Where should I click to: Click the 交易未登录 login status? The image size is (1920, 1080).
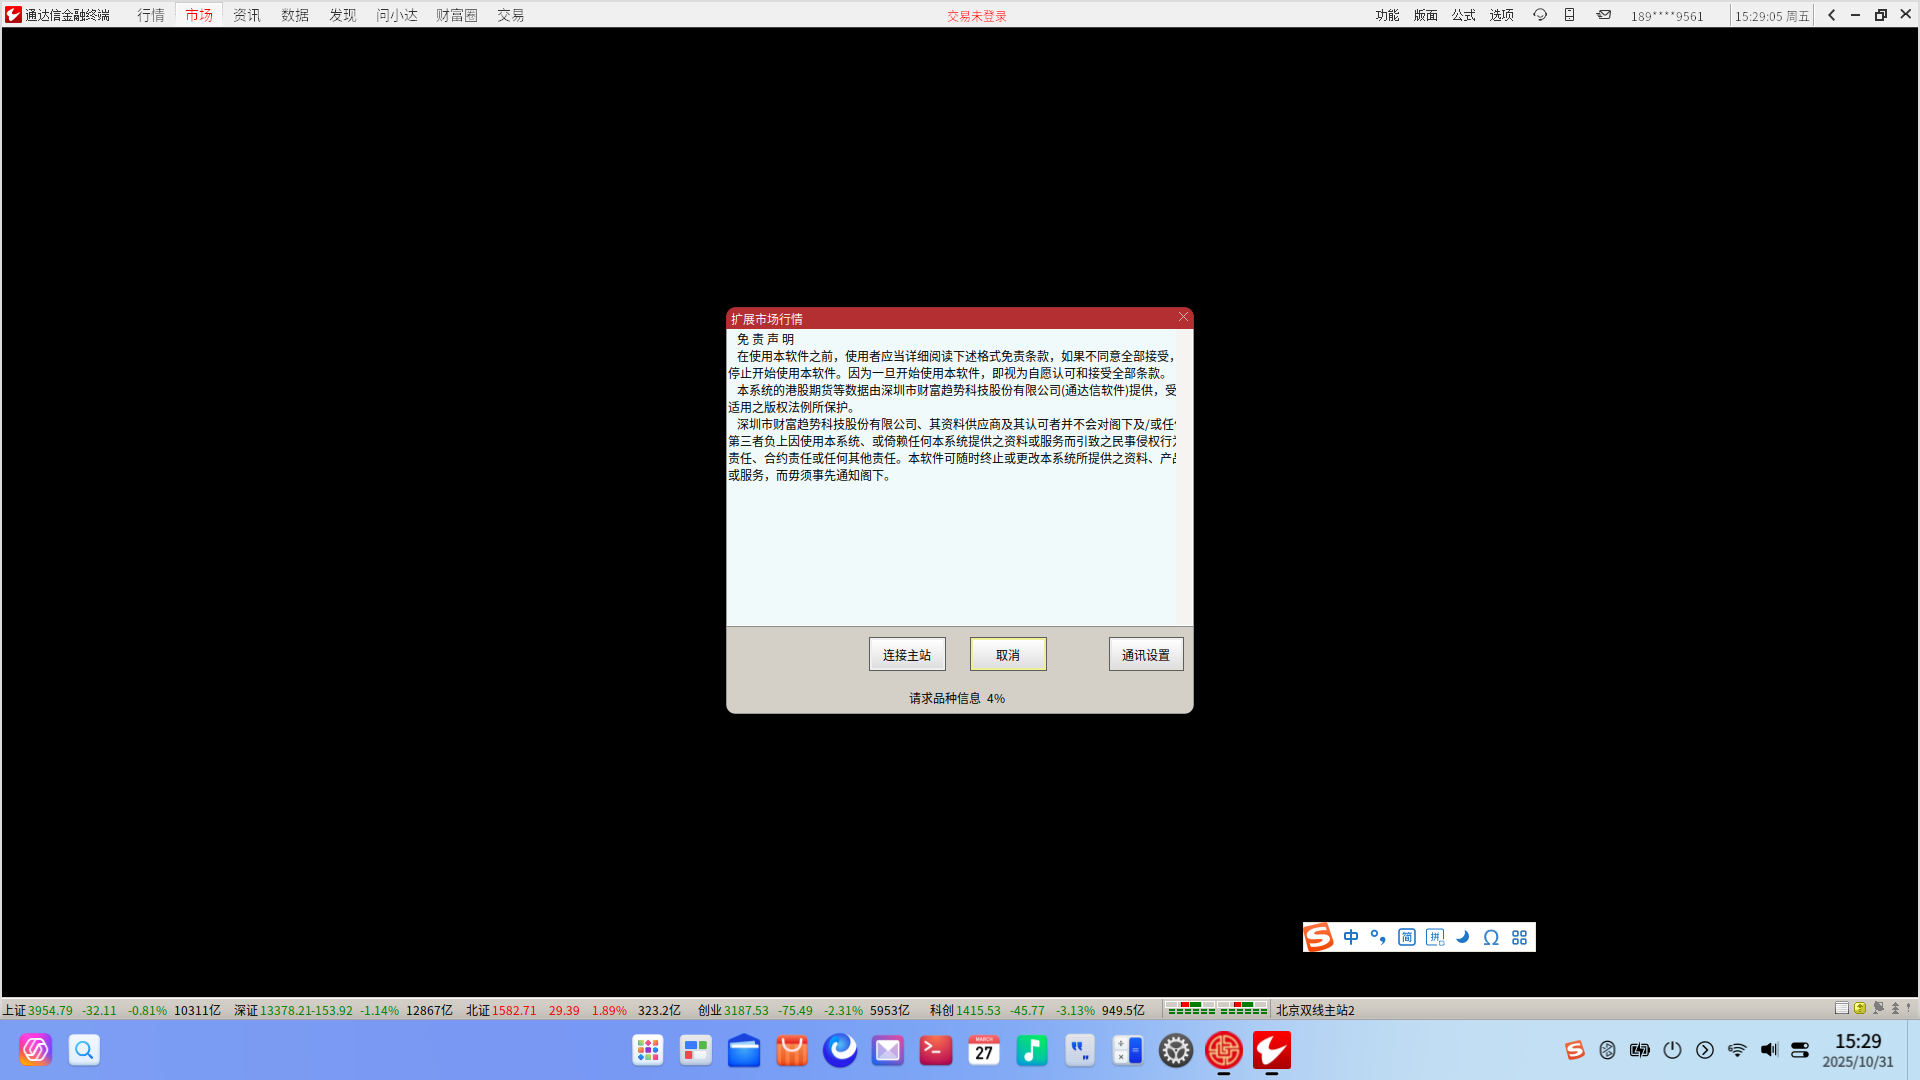click(x=977, y=16)
